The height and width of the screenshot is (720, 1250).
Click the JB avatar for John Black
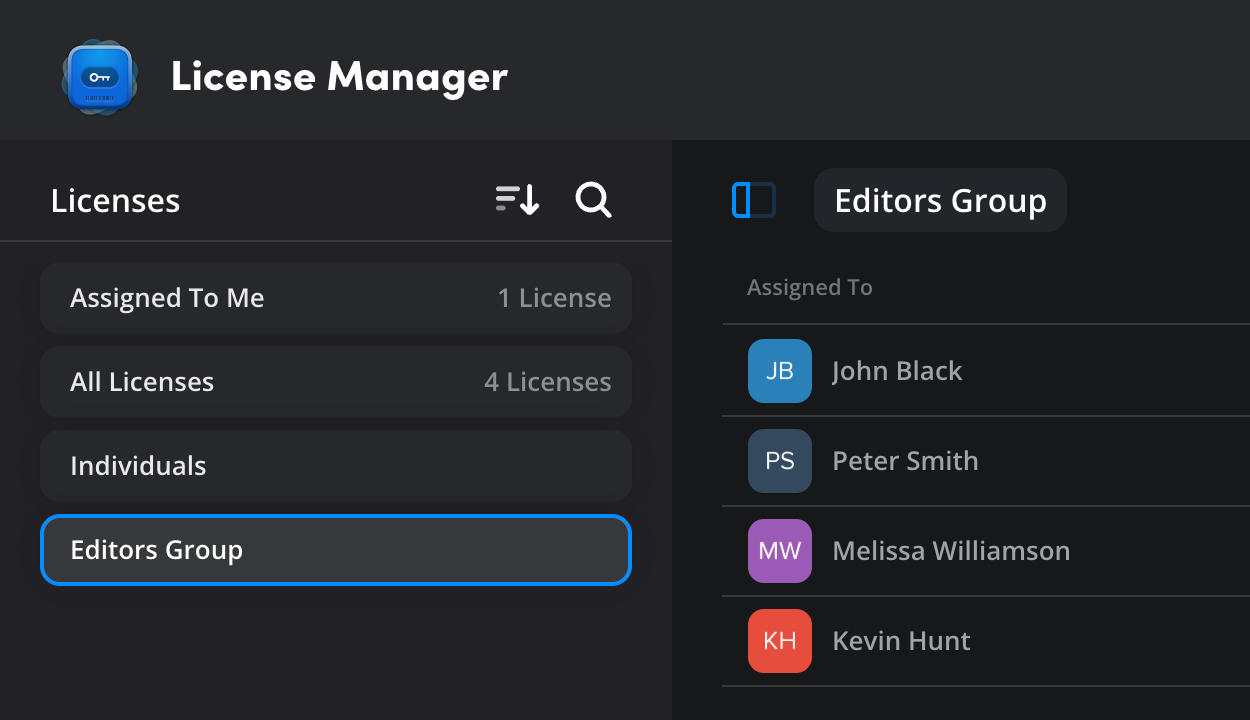pyautogui.click(x=780, y=371)
